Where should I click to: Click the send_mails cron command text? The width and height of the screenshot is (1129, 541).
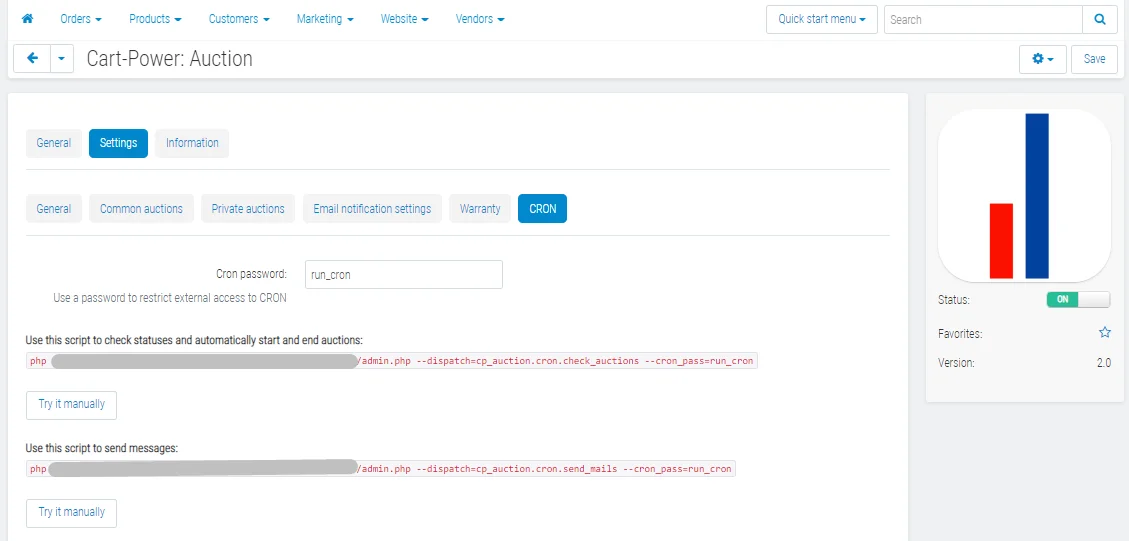[381, 469]
